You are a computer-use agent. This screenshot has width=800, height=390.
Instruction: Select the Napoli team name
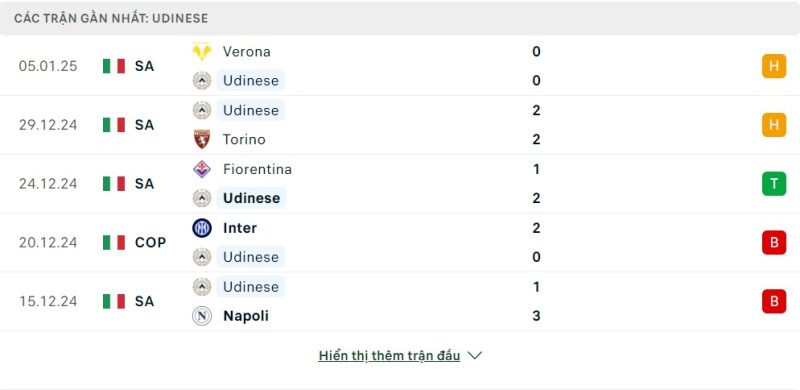tap(246, 316)
